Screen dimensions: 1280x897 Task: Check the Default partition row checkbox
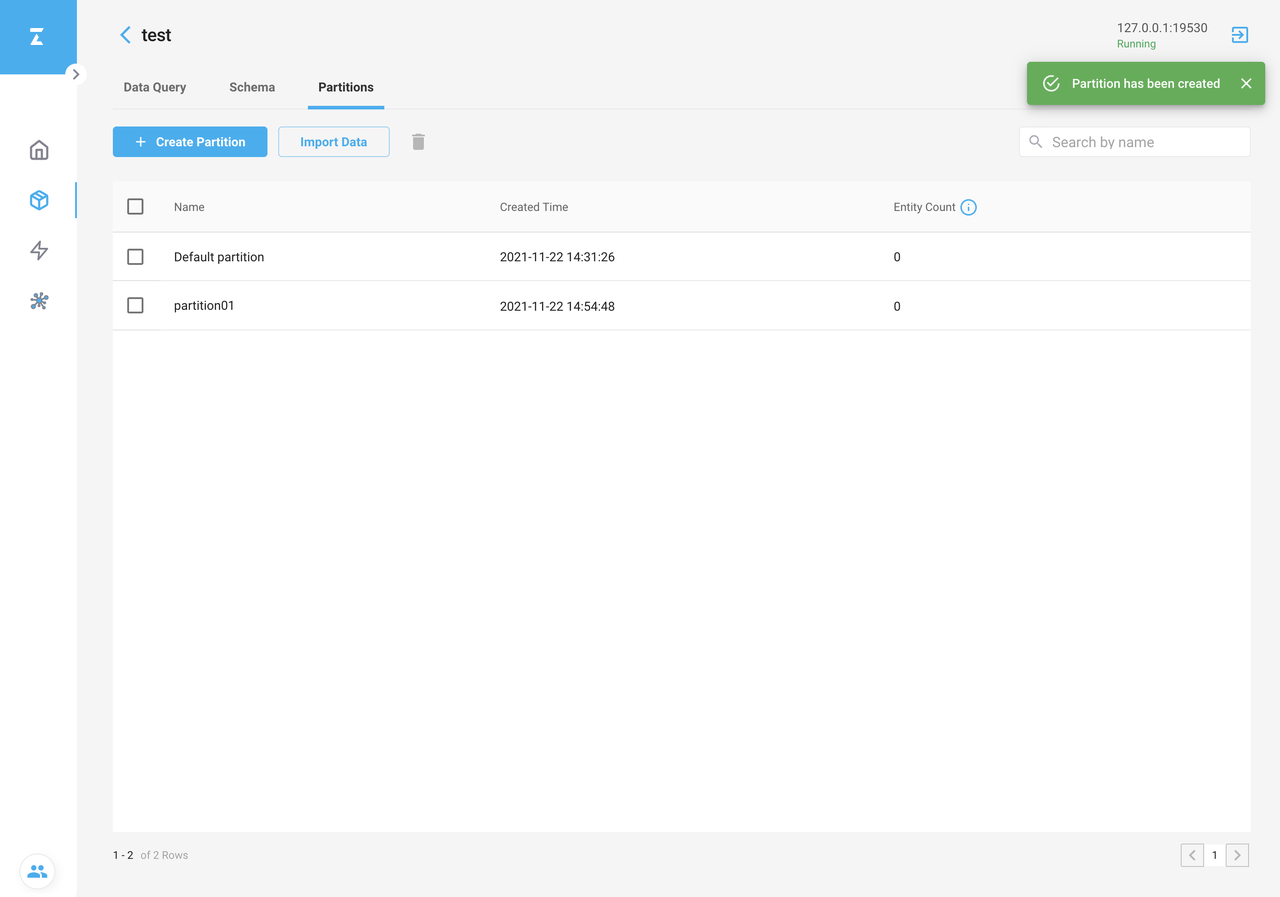tap(135, 257)
